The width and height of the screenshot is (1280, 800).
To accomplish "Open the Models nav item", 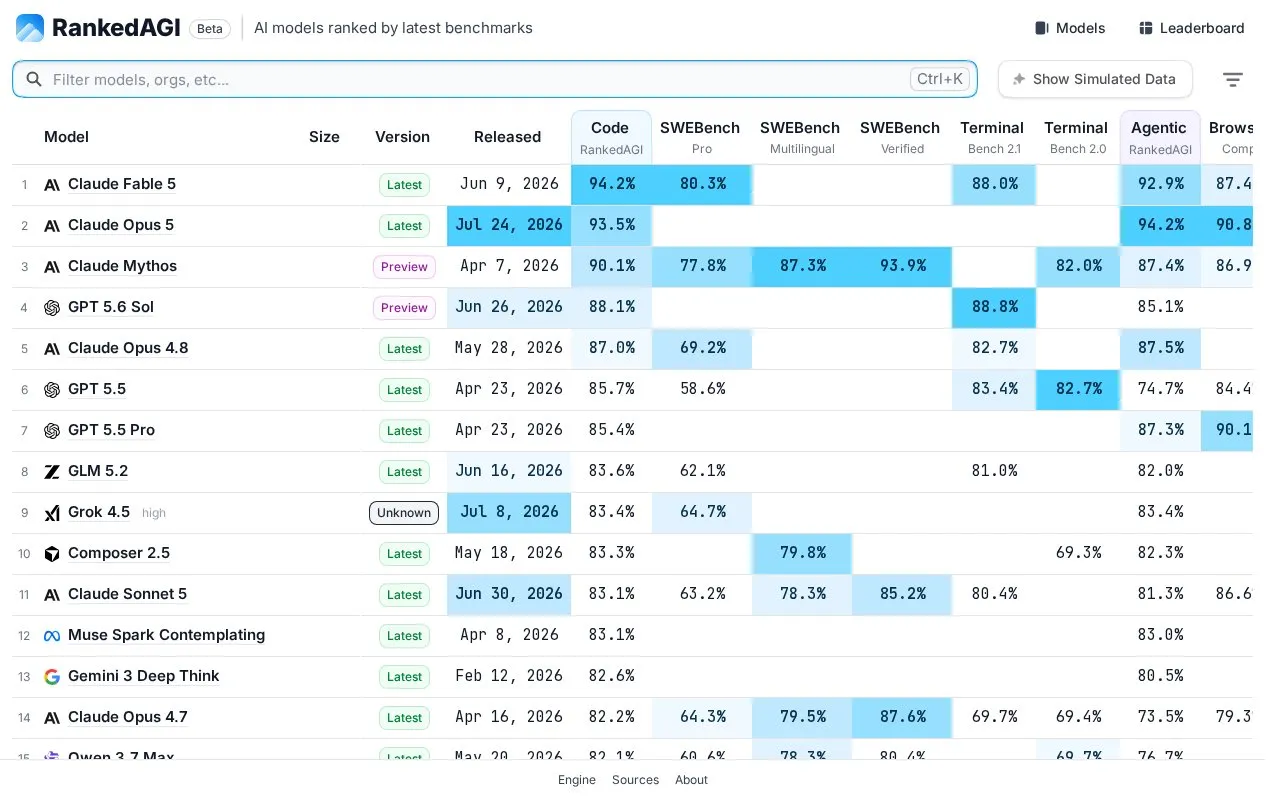I will [x=1070, y=28].
